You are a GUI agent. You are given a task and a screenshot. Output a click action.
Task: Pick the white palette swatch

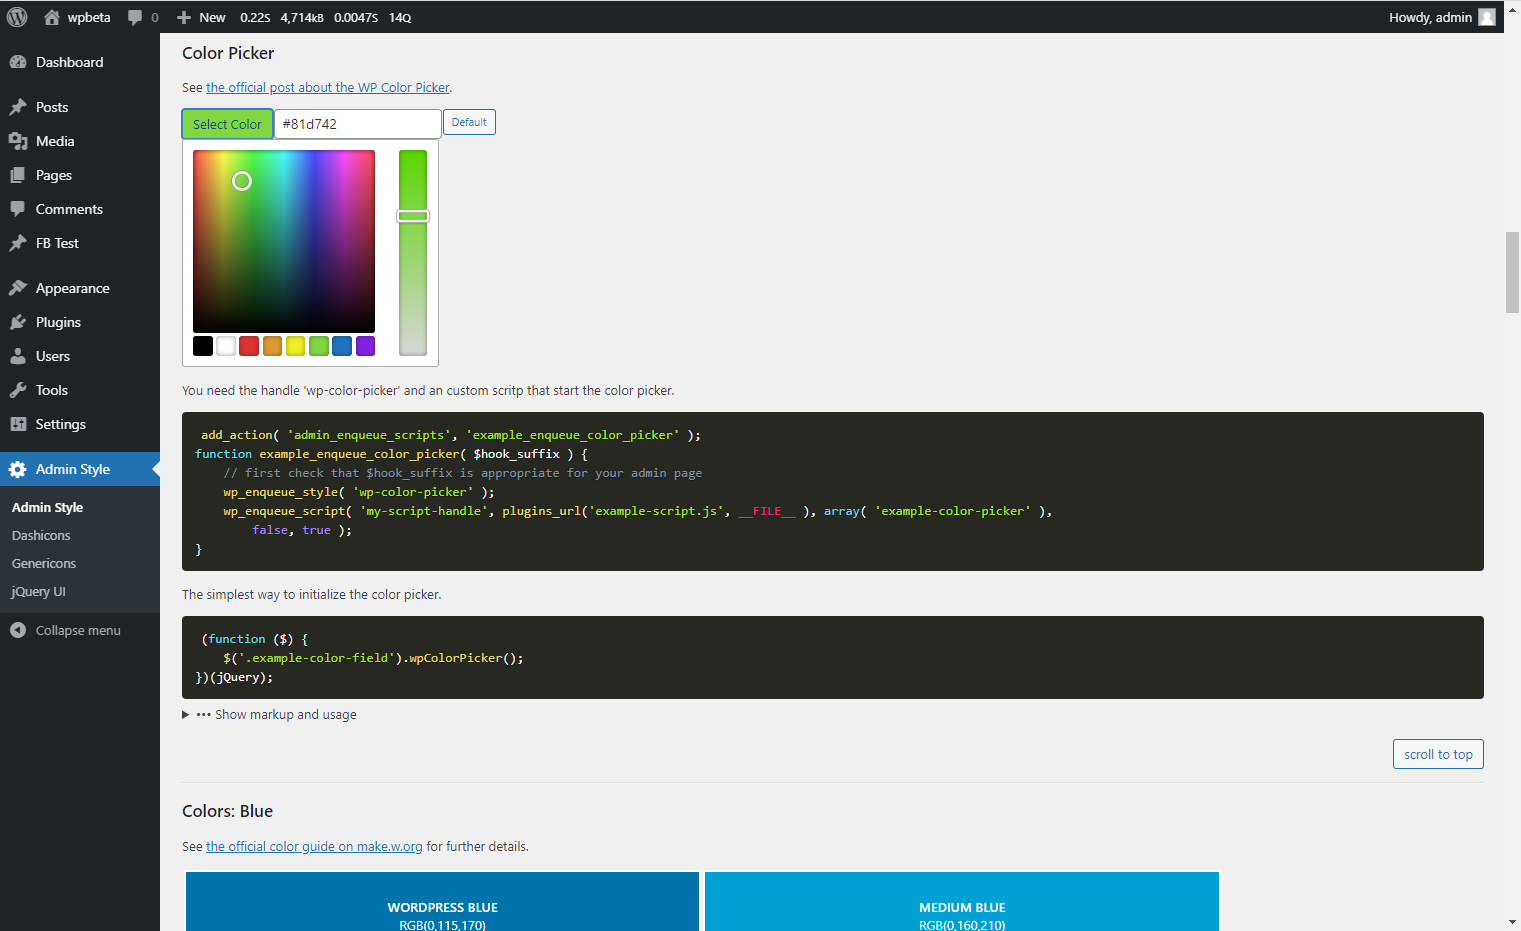point(226,346)
